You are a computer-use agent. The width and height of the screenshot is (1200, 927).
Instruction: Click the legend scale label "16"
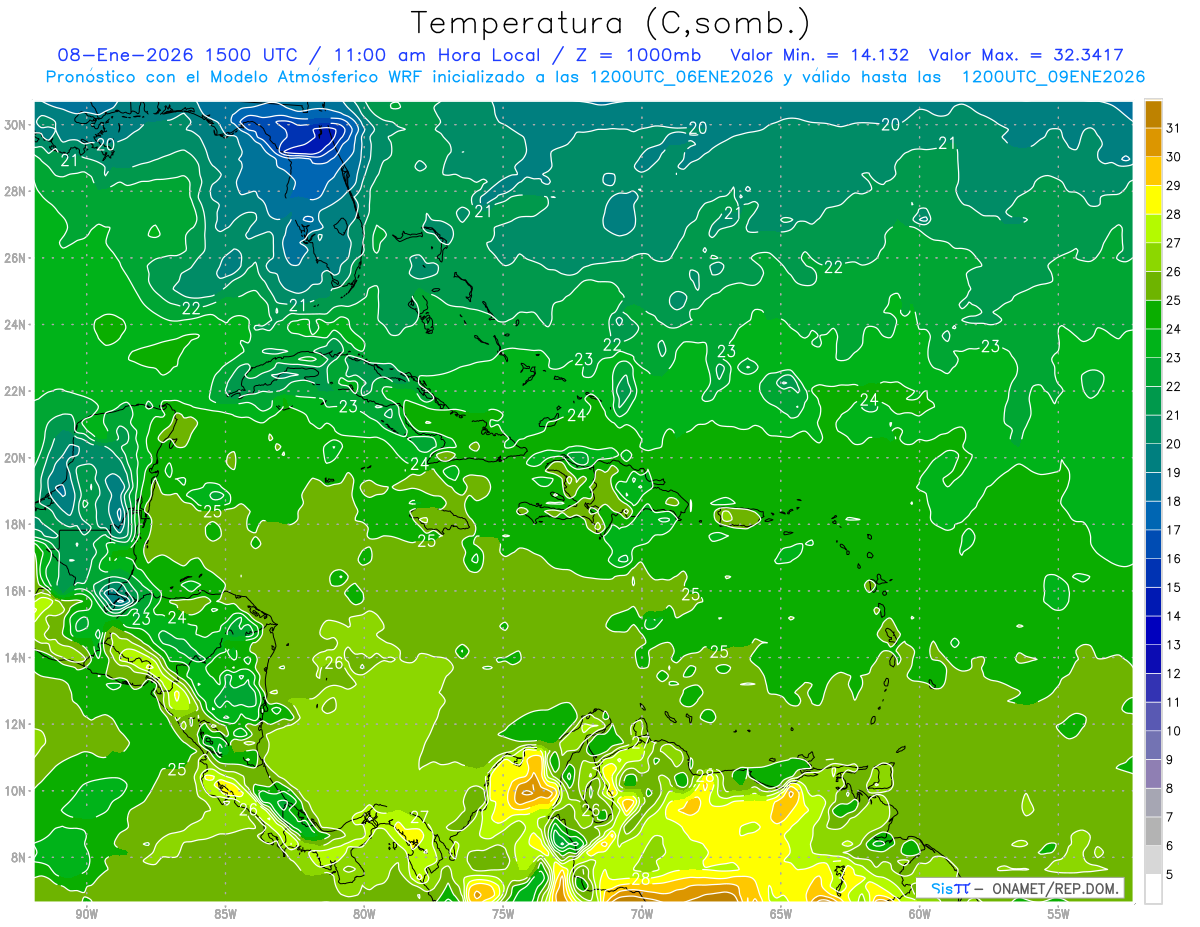click(1174, 559)
